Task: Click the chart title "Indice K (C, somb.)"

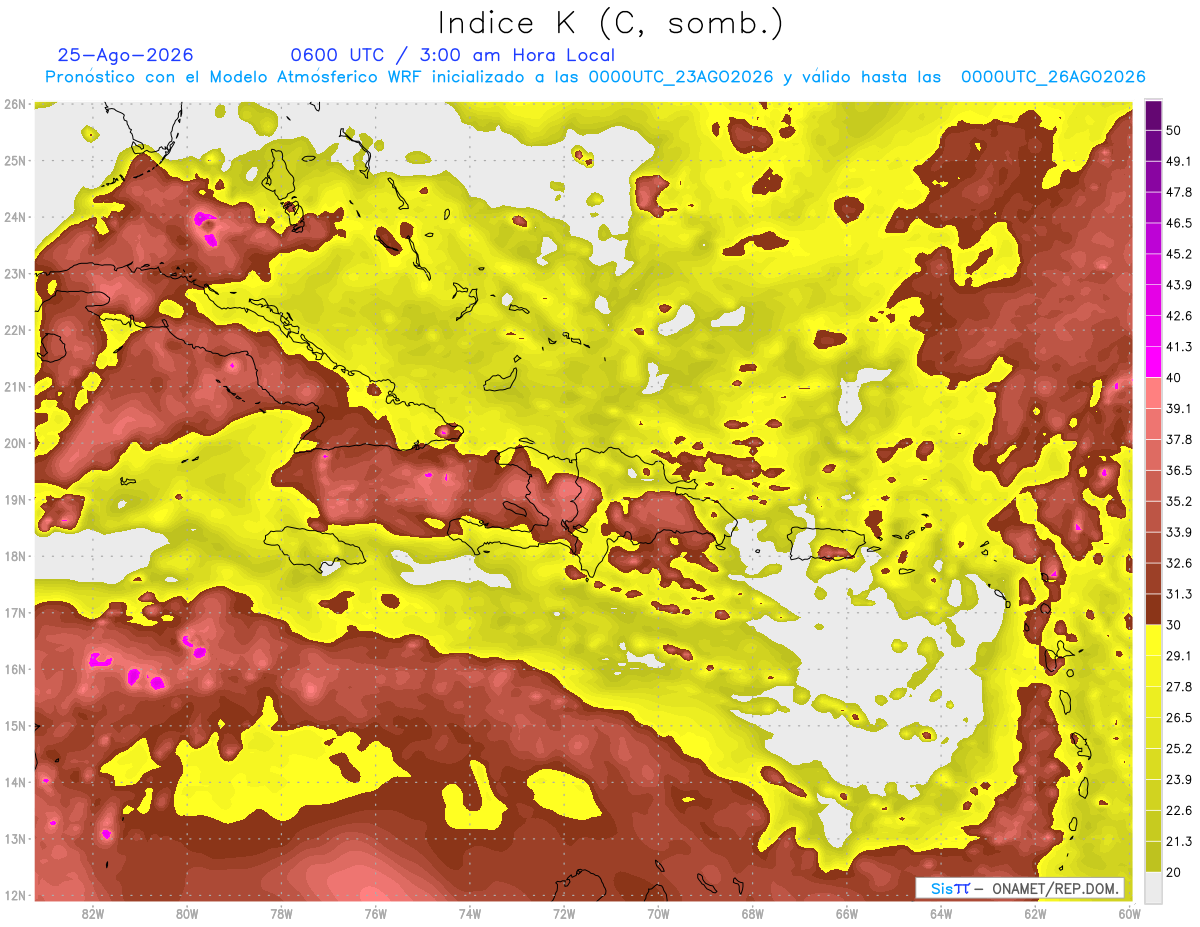Action: coord(610,24)
